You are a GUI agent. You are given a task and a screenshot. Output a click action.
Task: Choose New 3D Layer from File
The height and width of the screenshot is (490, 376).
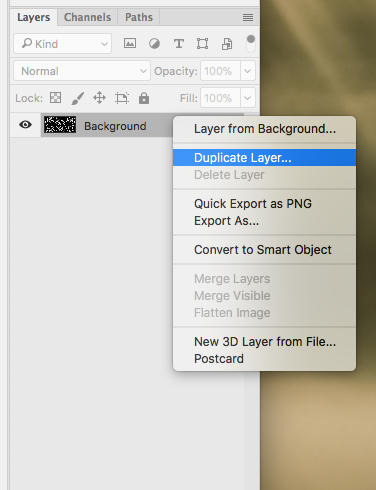pos(265,342)
